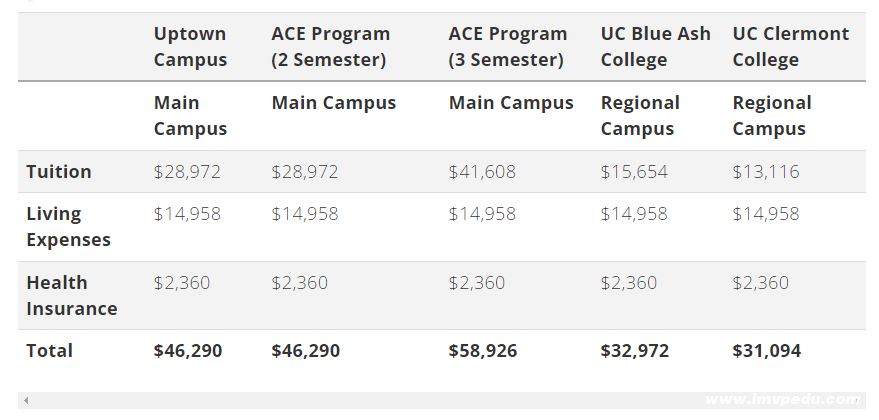Click the Living Expenses row label
Viewport: 879px width, 420px height.
point(68,227)
